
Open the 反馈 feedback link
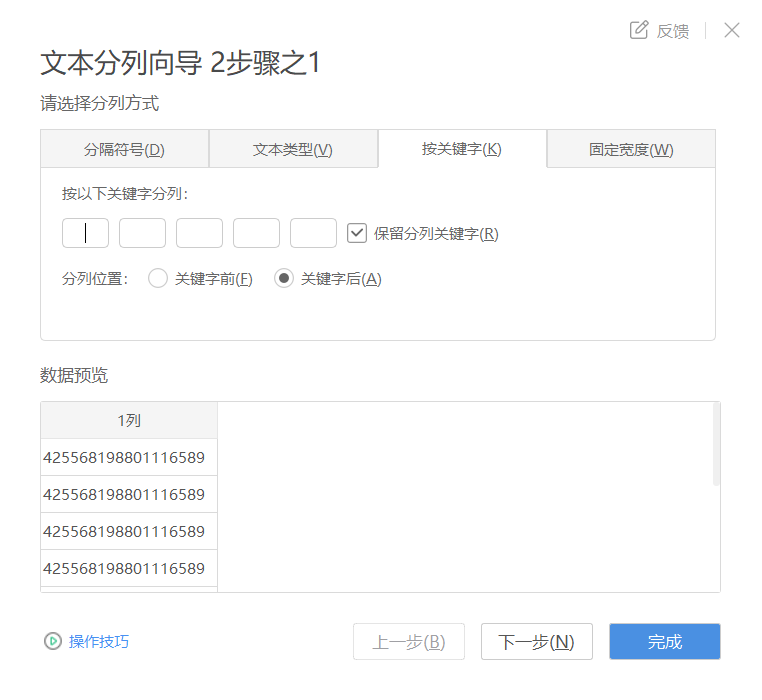pyautogui.click(x=673, y=31)
